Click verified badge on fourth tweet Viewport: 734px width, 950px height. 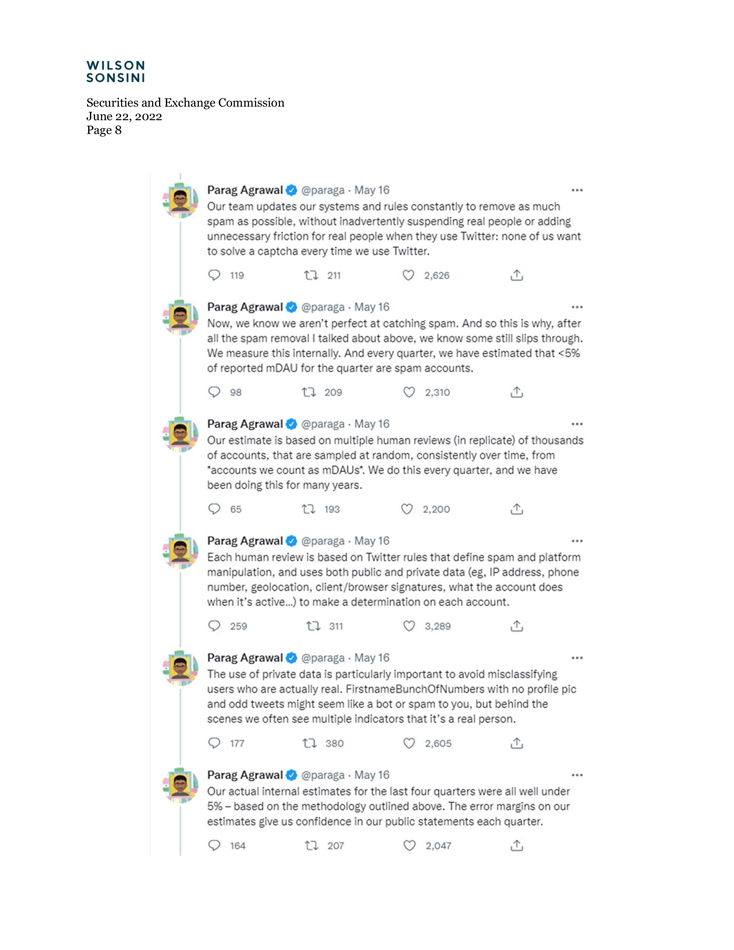pos(291,541)
